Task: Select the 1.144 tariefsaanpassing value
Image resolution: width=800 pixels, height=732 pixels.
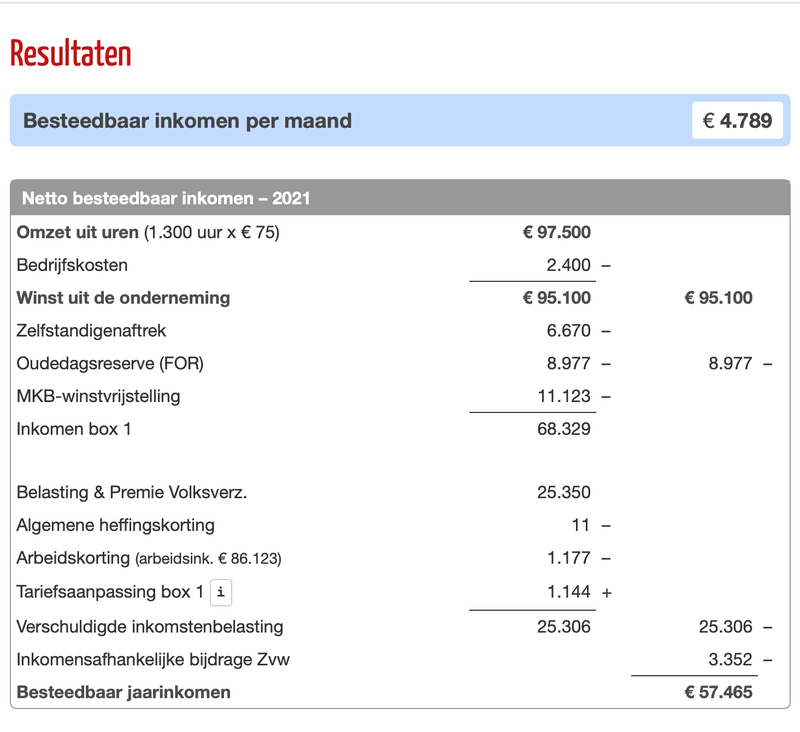Action: (568, 592)
